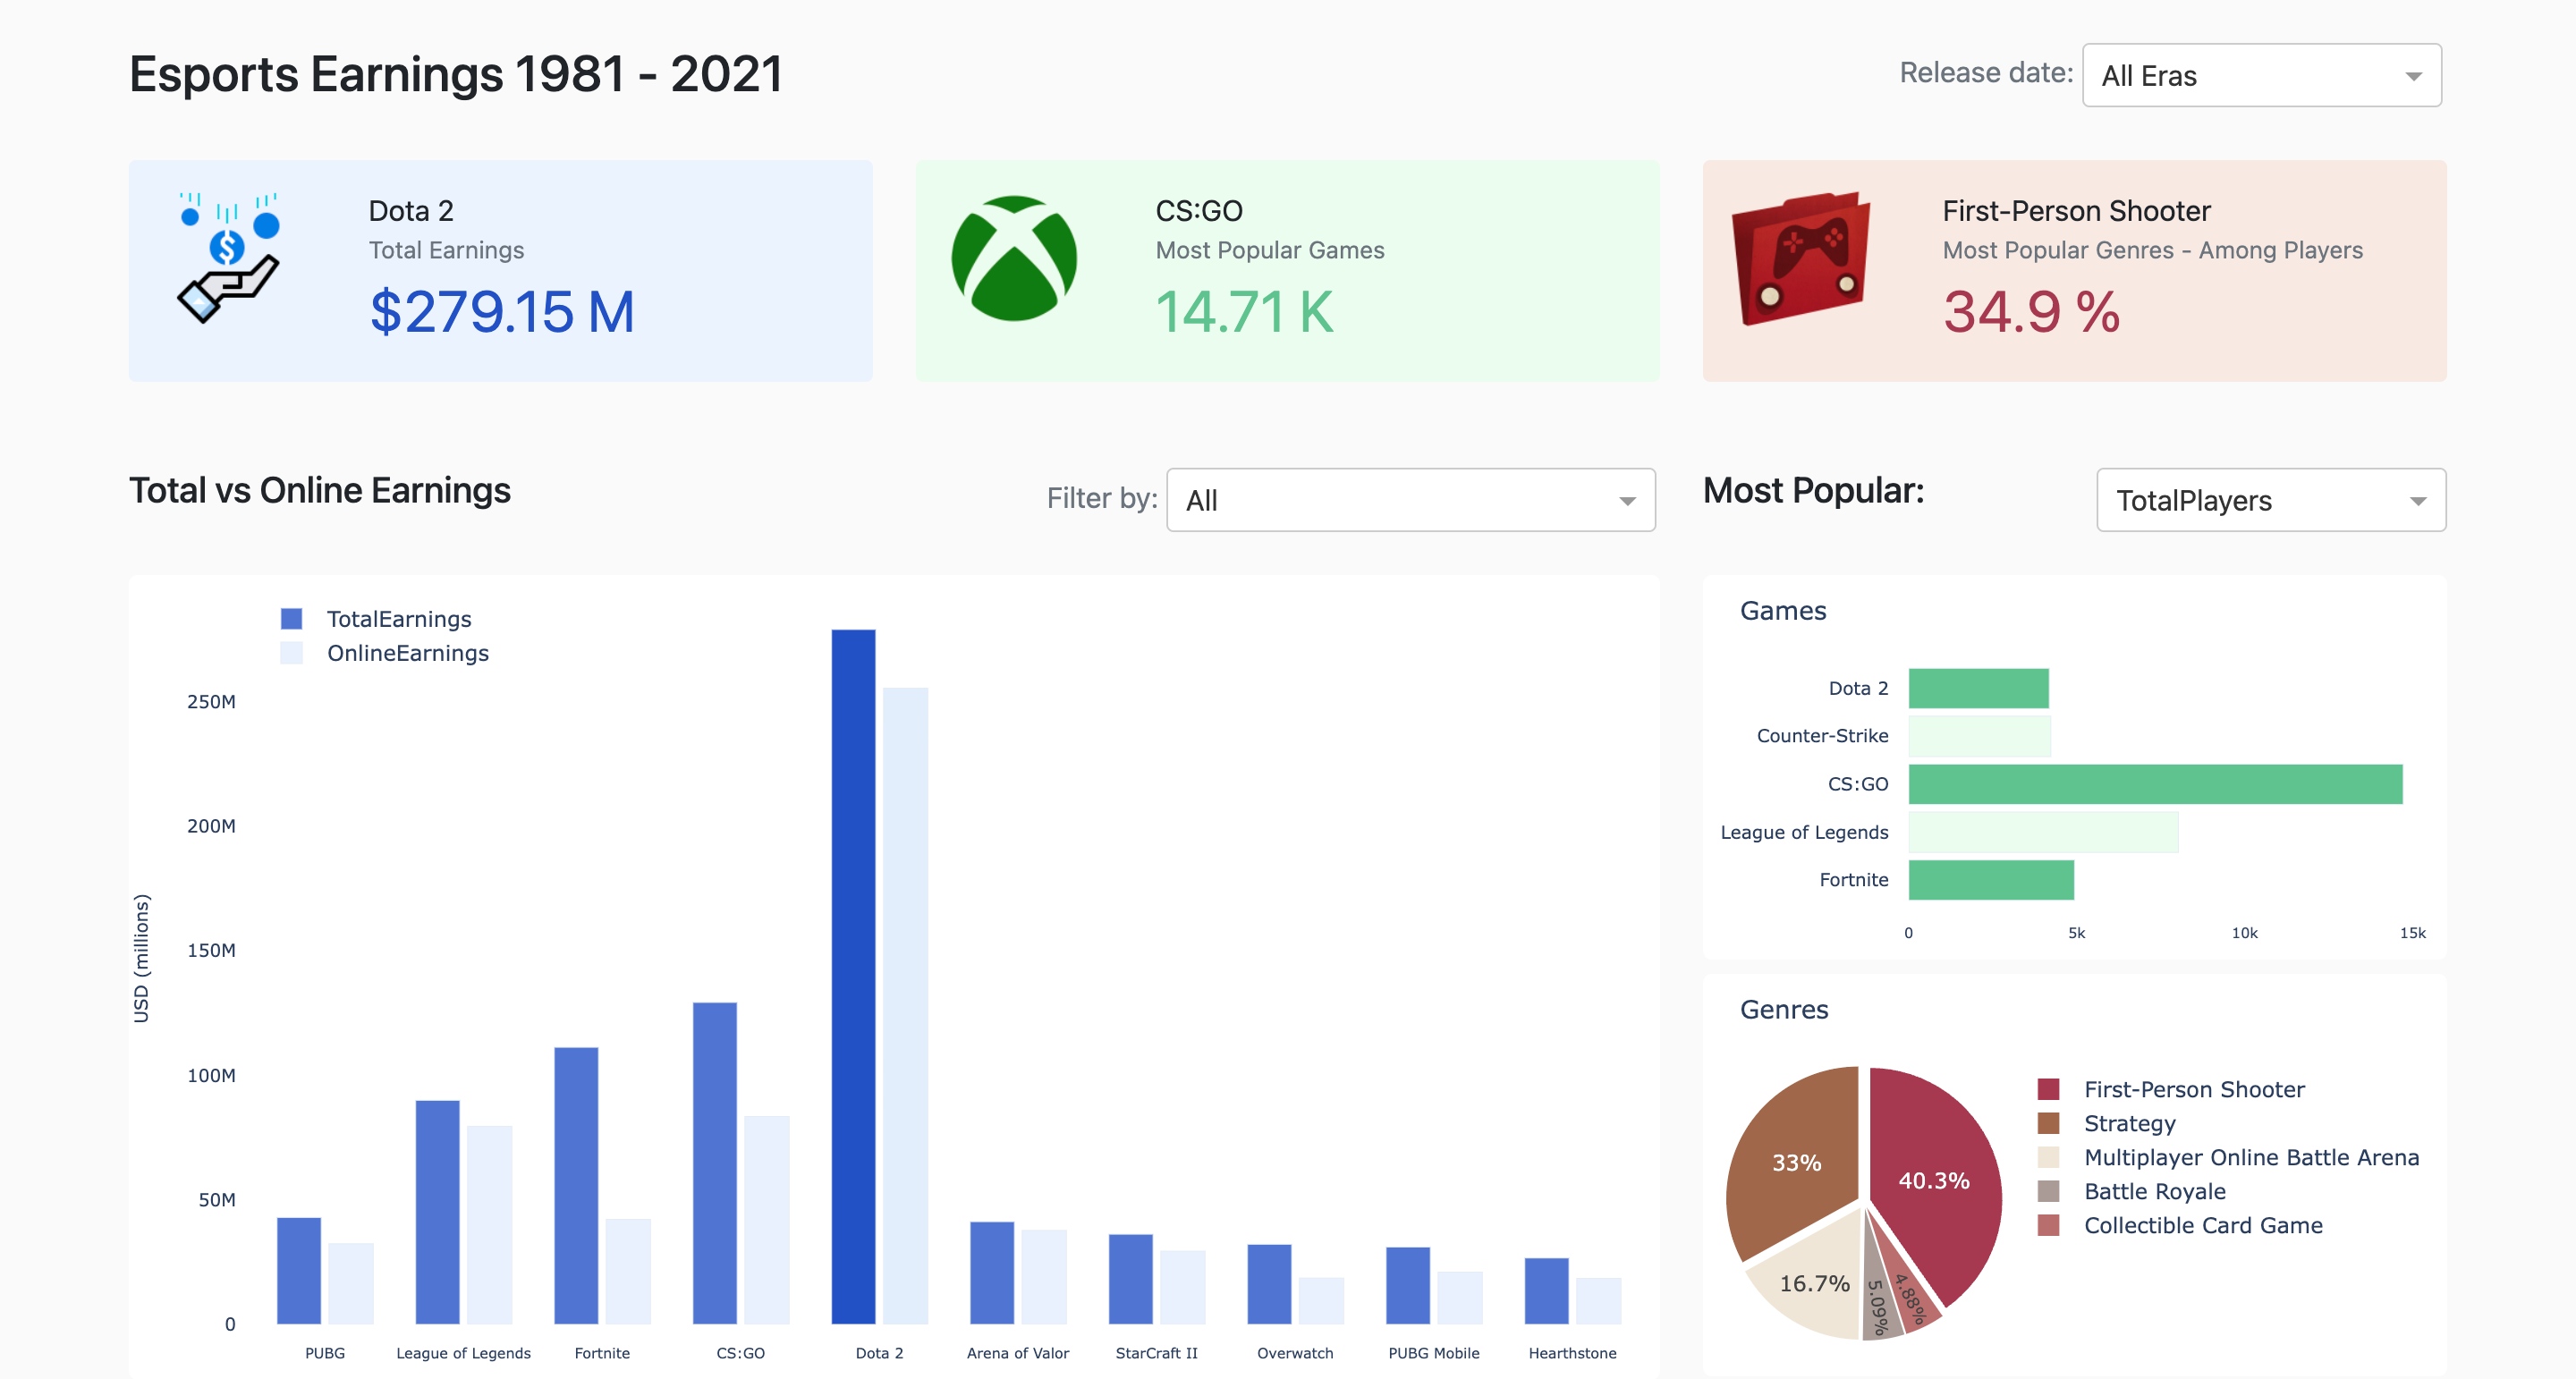Click the red game controller folder icon
This screenshot has width=2576, height=1379.
pyautogui.click(x=1800, y=258)
